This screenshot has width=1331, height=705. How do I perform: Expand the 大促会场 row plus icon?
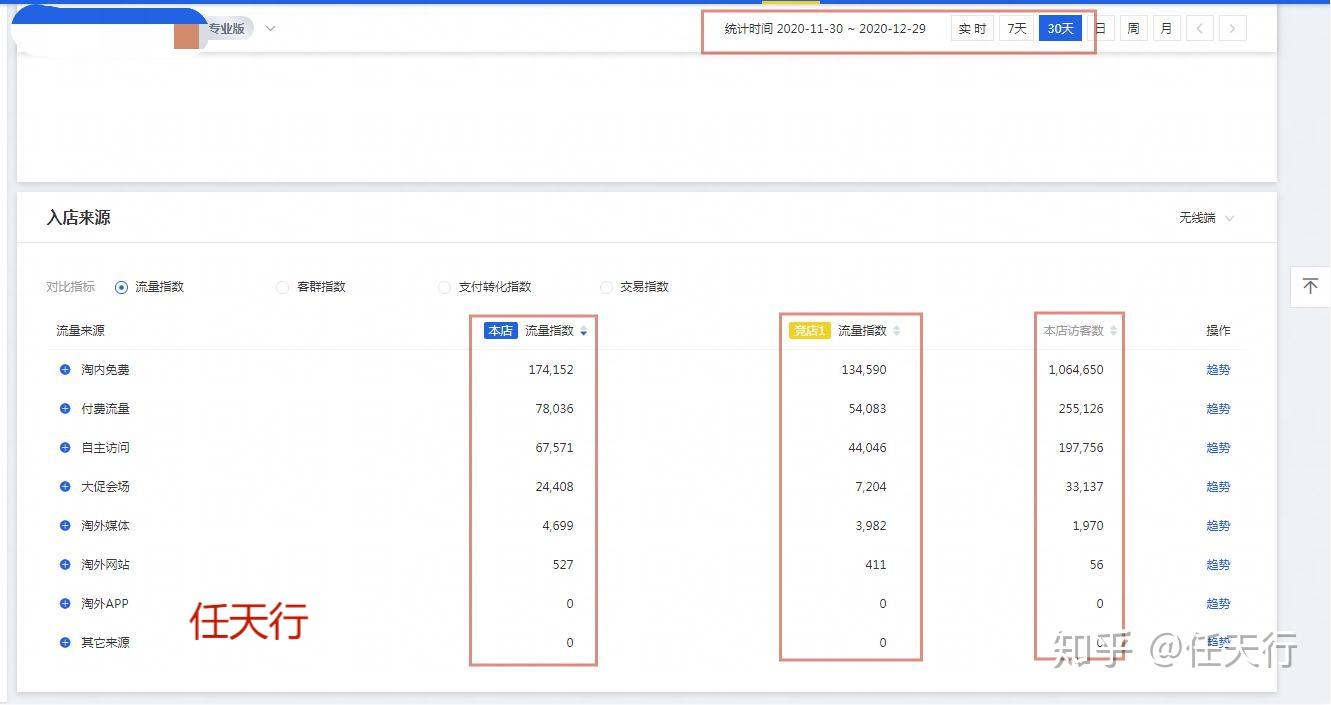65,487
